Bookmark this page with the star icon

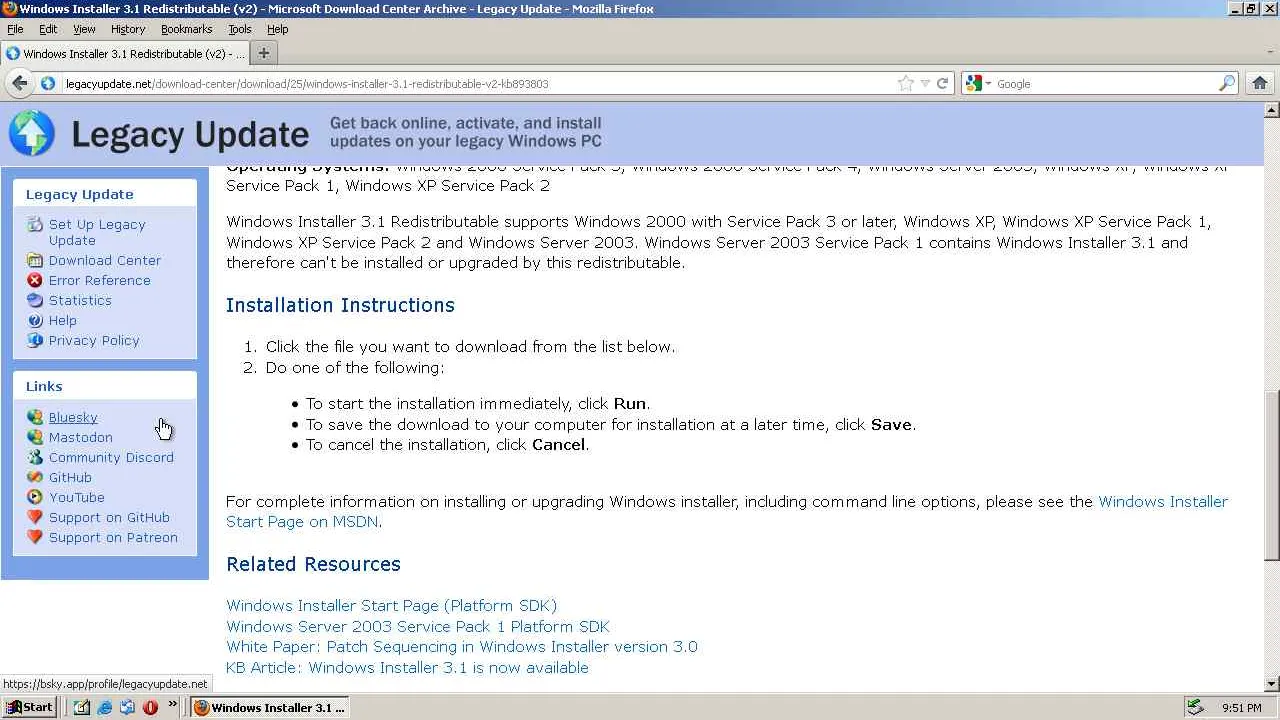pos(906,84)
